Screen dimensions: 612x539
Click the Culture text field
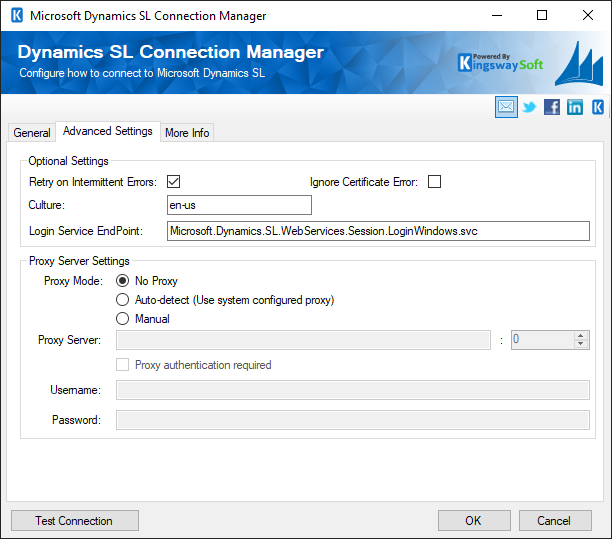[239, 205]
